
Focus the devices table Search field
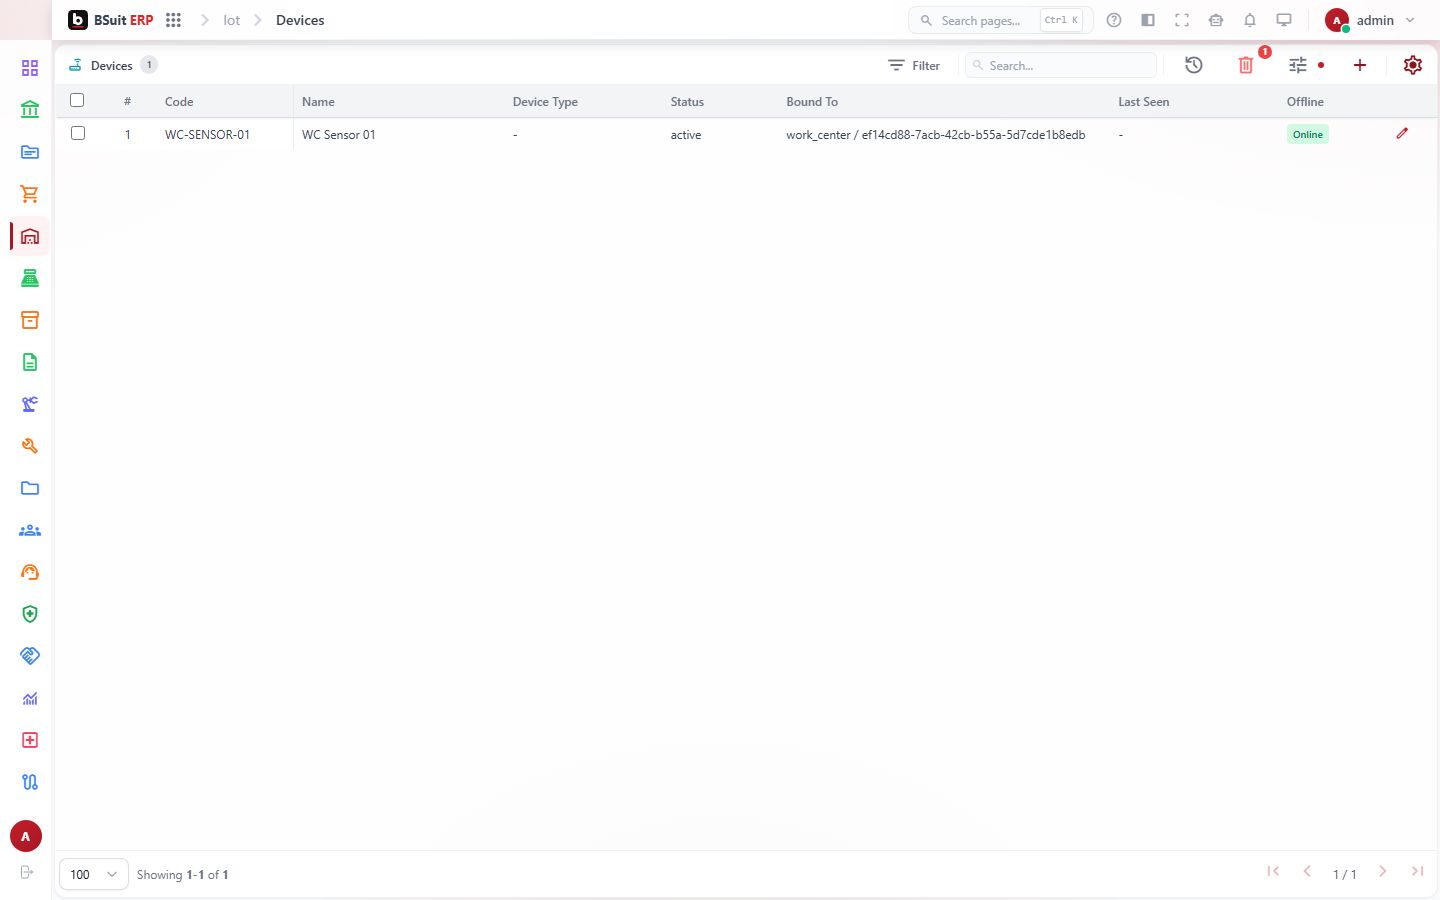tap(1060, 65)
